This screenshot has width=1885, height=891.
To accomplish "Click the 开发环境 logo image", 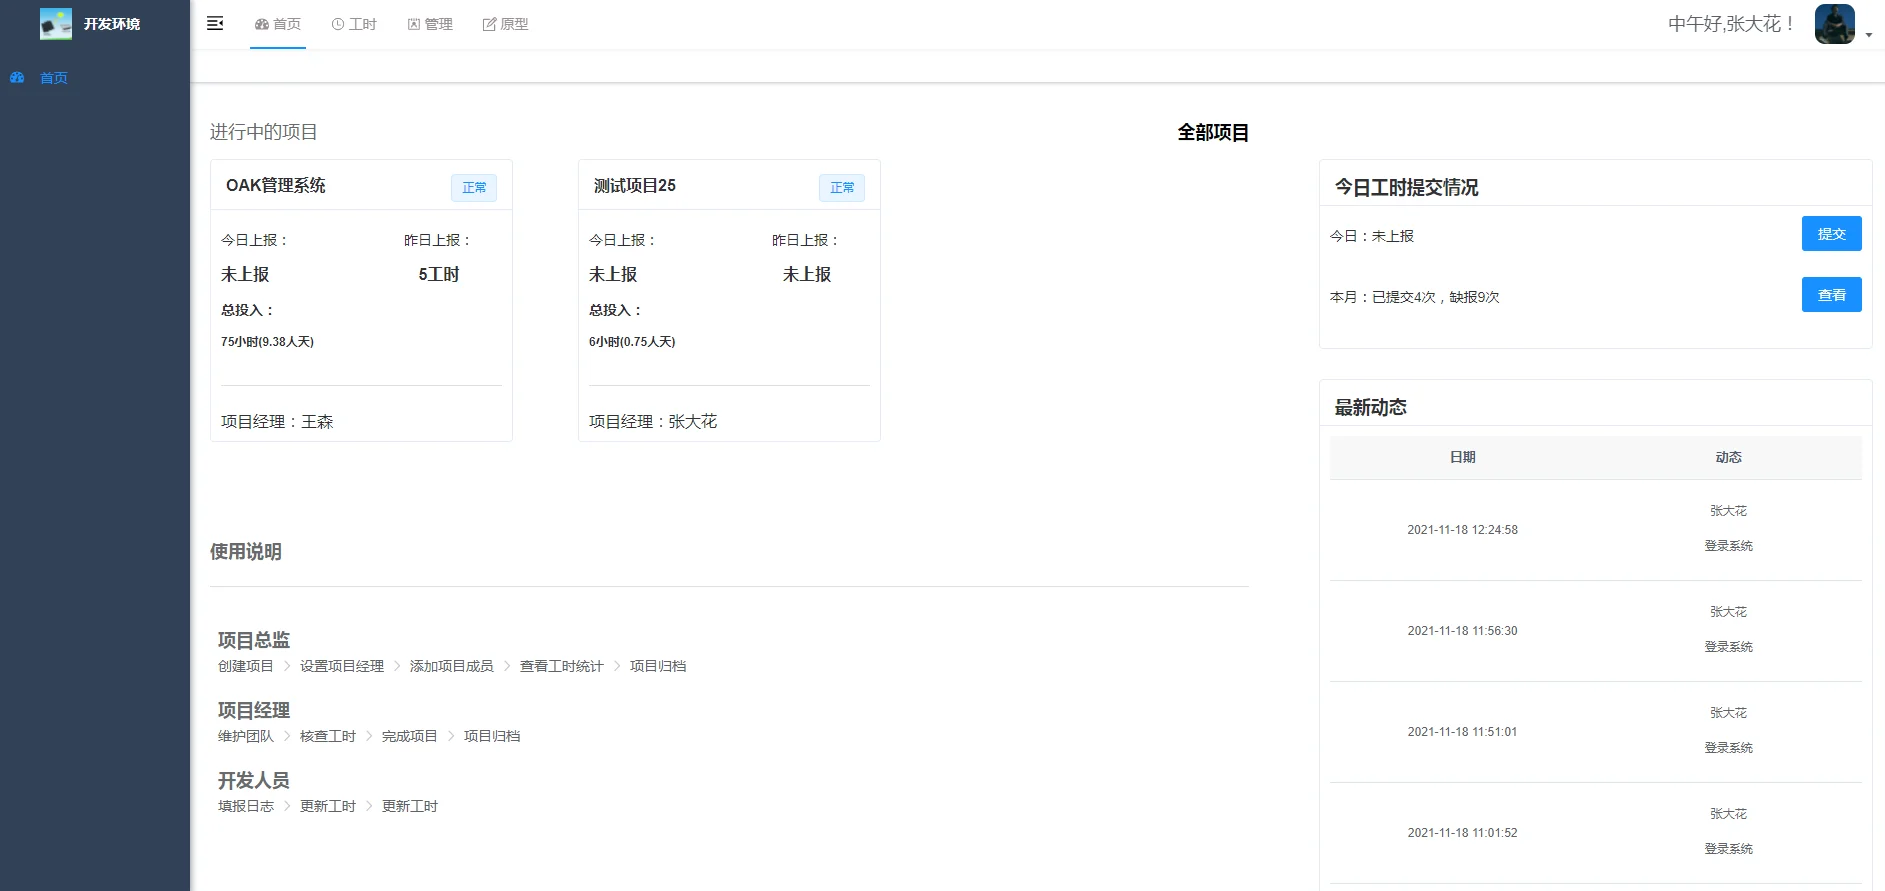I will pos(56,24).
